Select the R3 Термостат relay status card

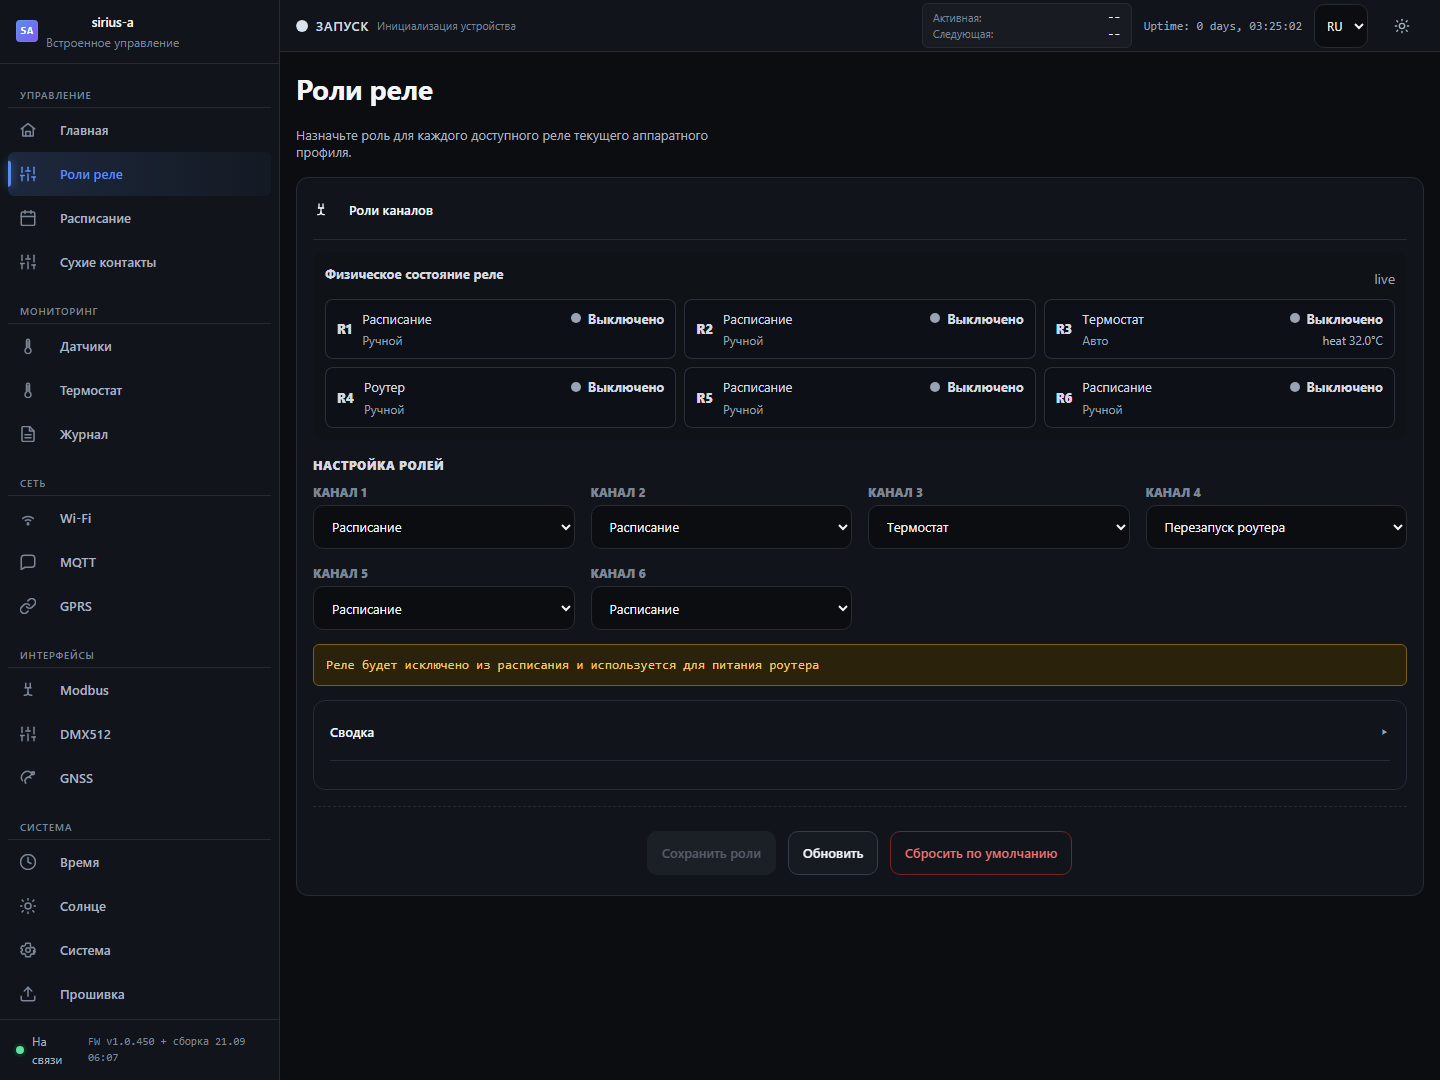coord(1219,329)
